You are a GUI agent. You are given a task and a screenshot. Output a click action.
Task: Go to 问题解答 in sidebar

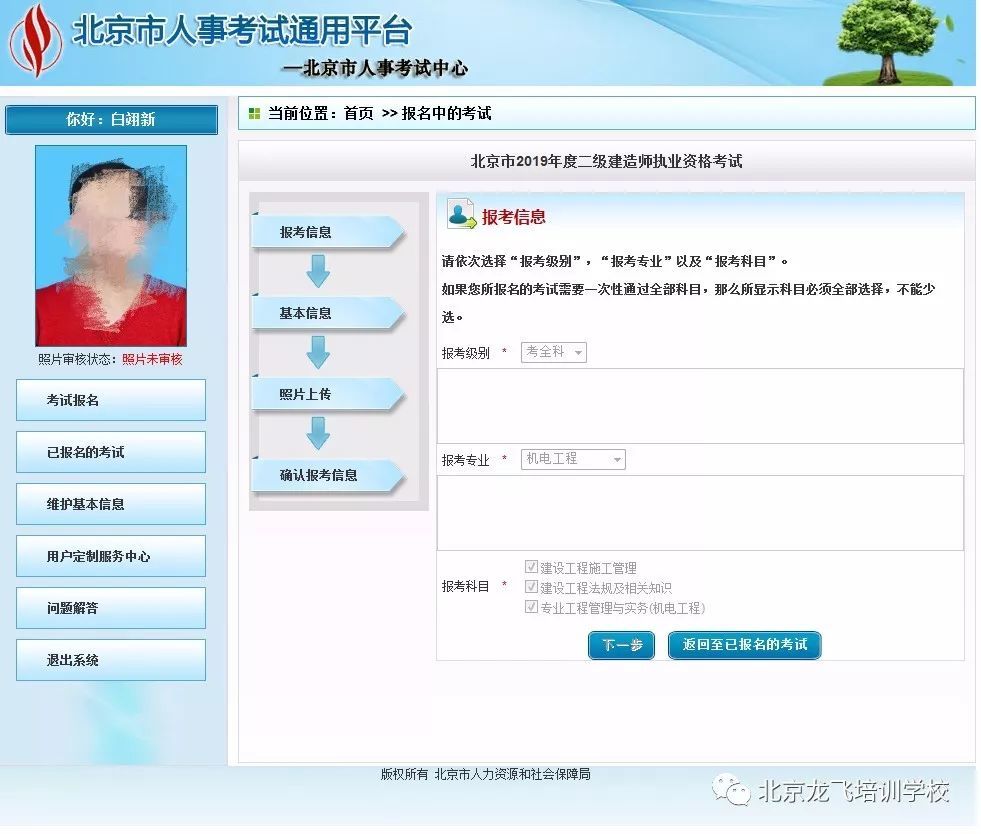tap(111, 608)
